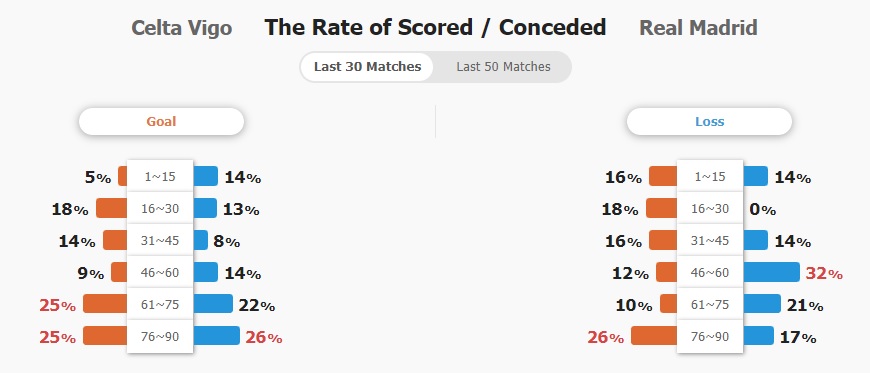Click the Goal panel 1~15 interval label
Image resolution: width=870 pixels, height=373 pixels.
tap(160, 177)
